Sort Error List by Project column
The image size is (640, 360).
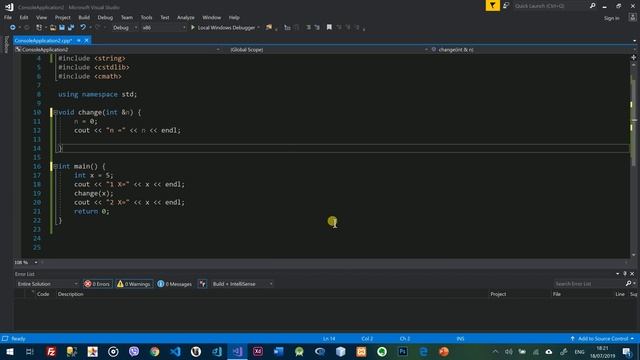[x=498, y=294]
